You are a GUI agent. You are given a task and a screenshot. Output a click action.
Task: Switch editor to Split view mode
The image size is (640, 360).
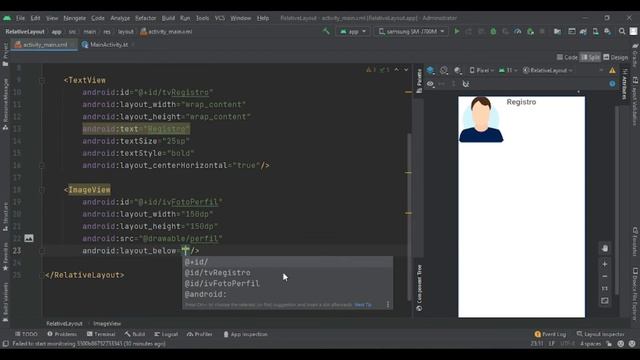pyautogui.click(x=590, y=57)
